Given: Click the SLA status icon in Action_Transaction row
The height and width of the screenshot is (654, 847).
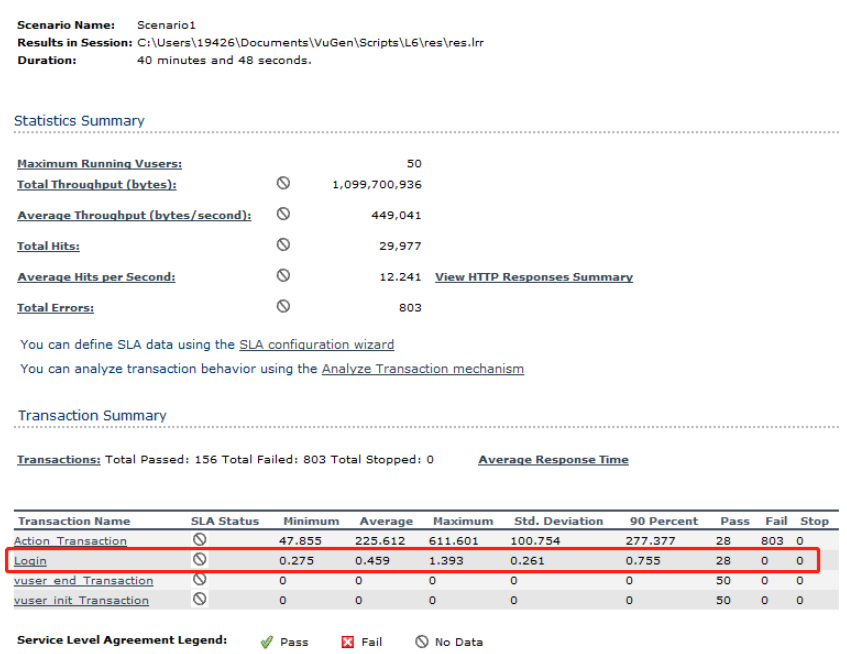Looking at the screenshot, I should 200,540.
